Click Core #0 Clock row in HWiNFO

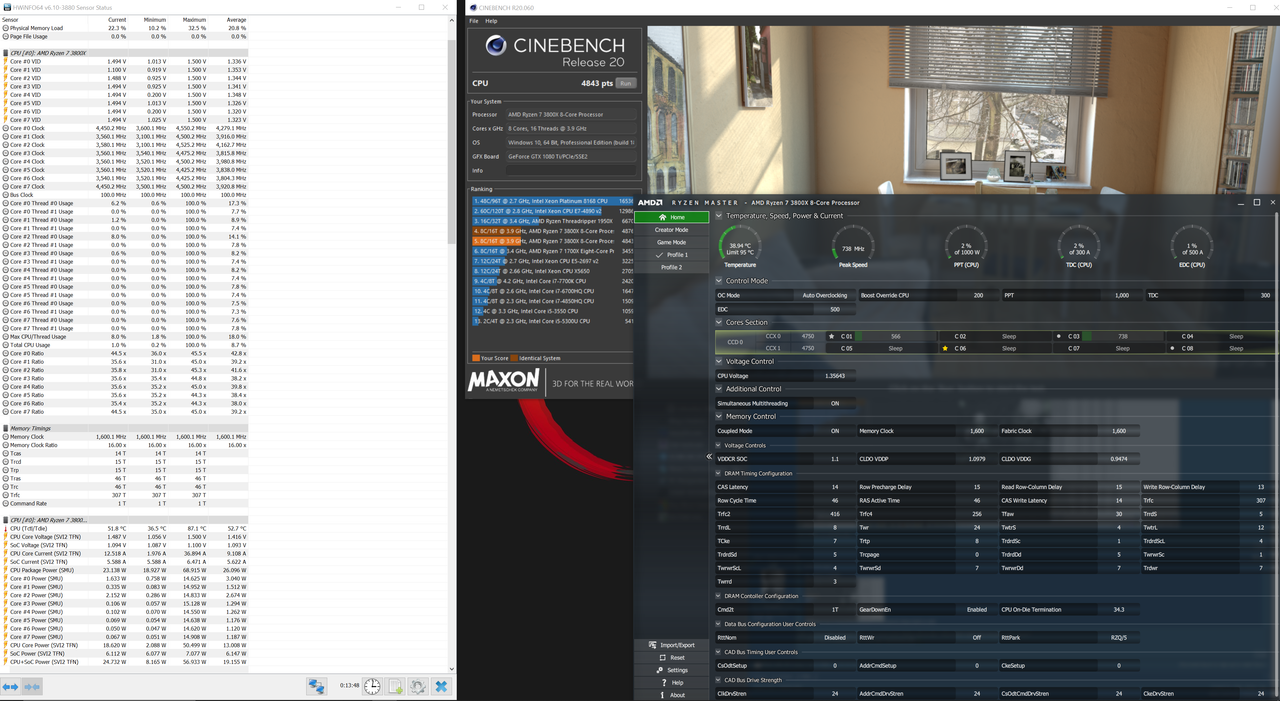124,128
